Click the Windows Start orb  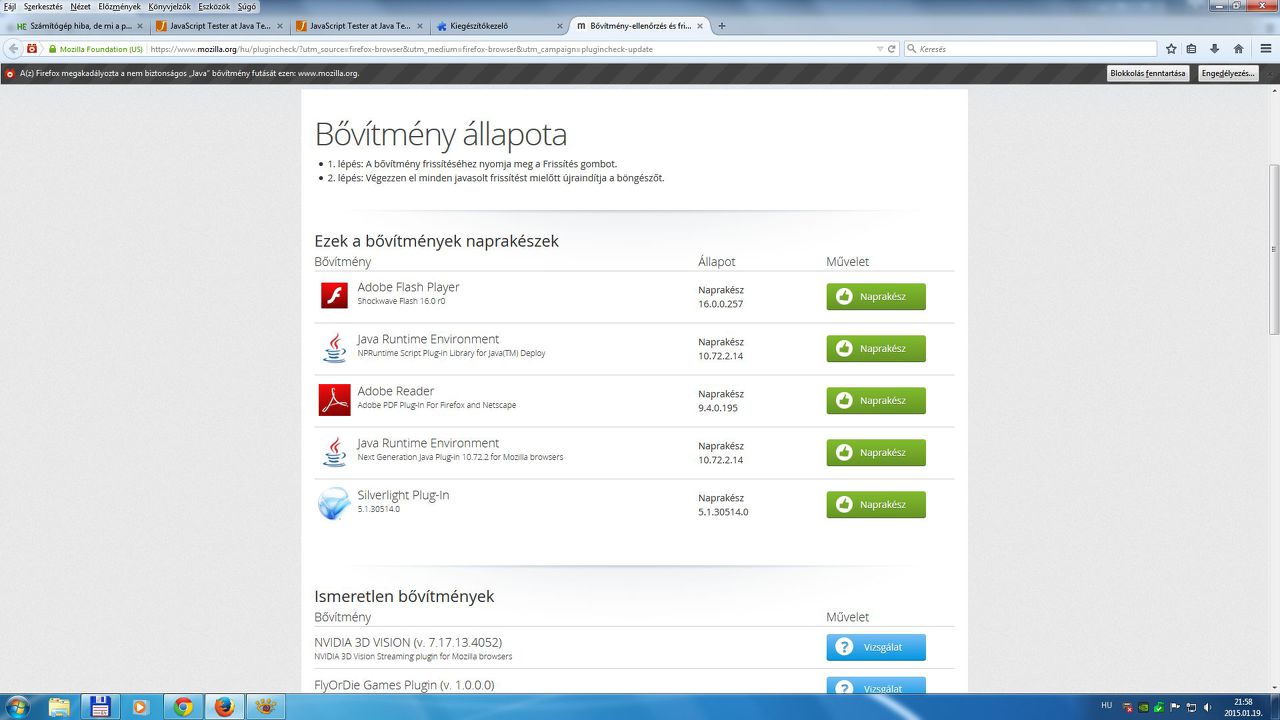tap(17, 706)
